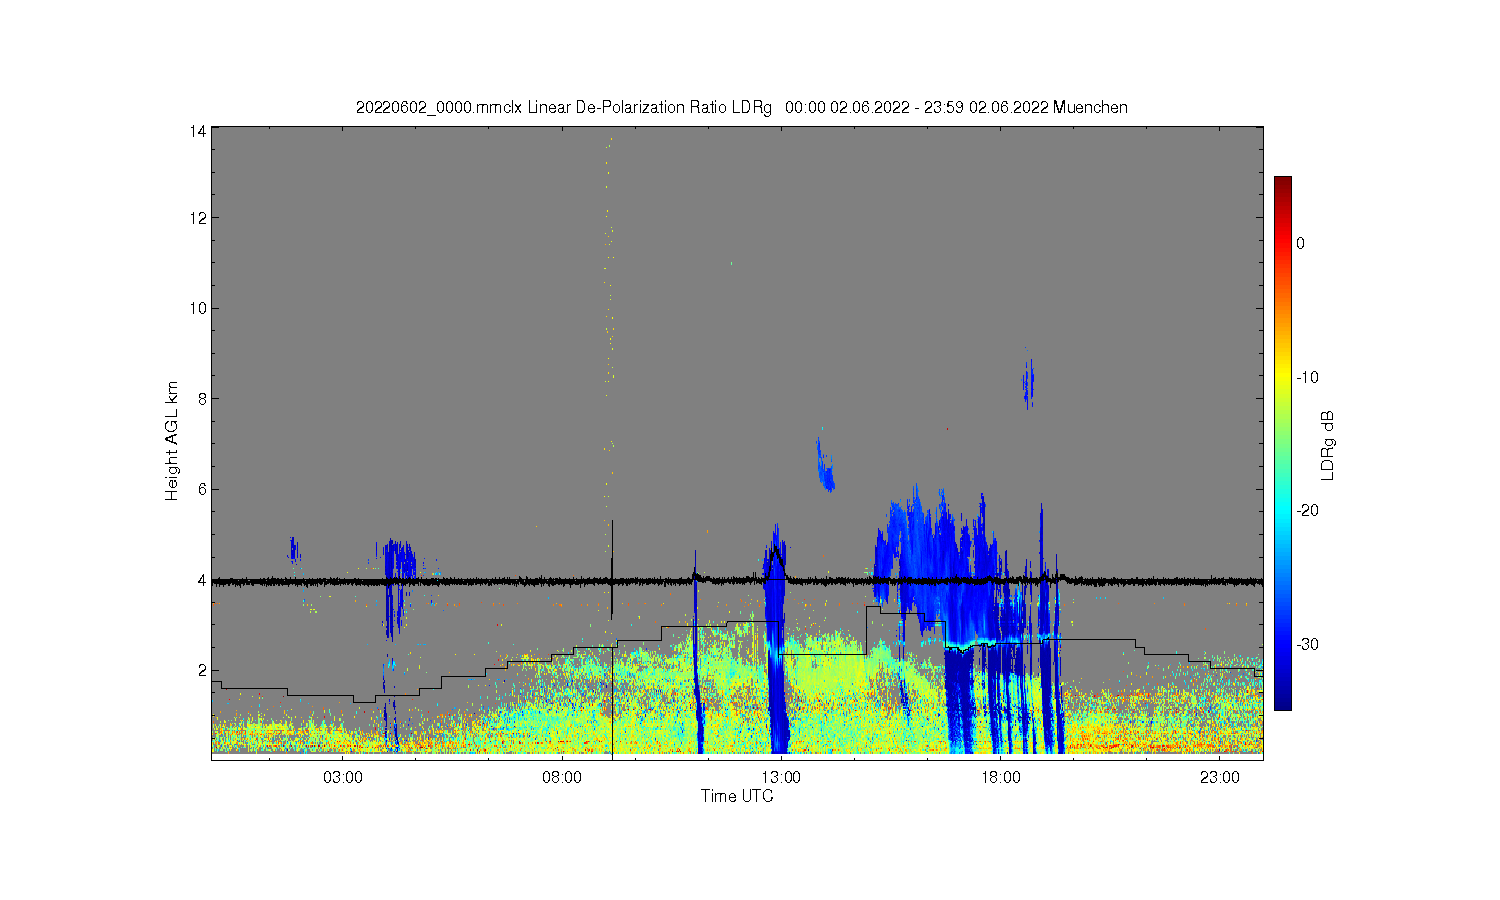Image resolution: width=1500 pixels, height=900 pixels.
Task: Click the '14' height axis label
Action: 198,131
